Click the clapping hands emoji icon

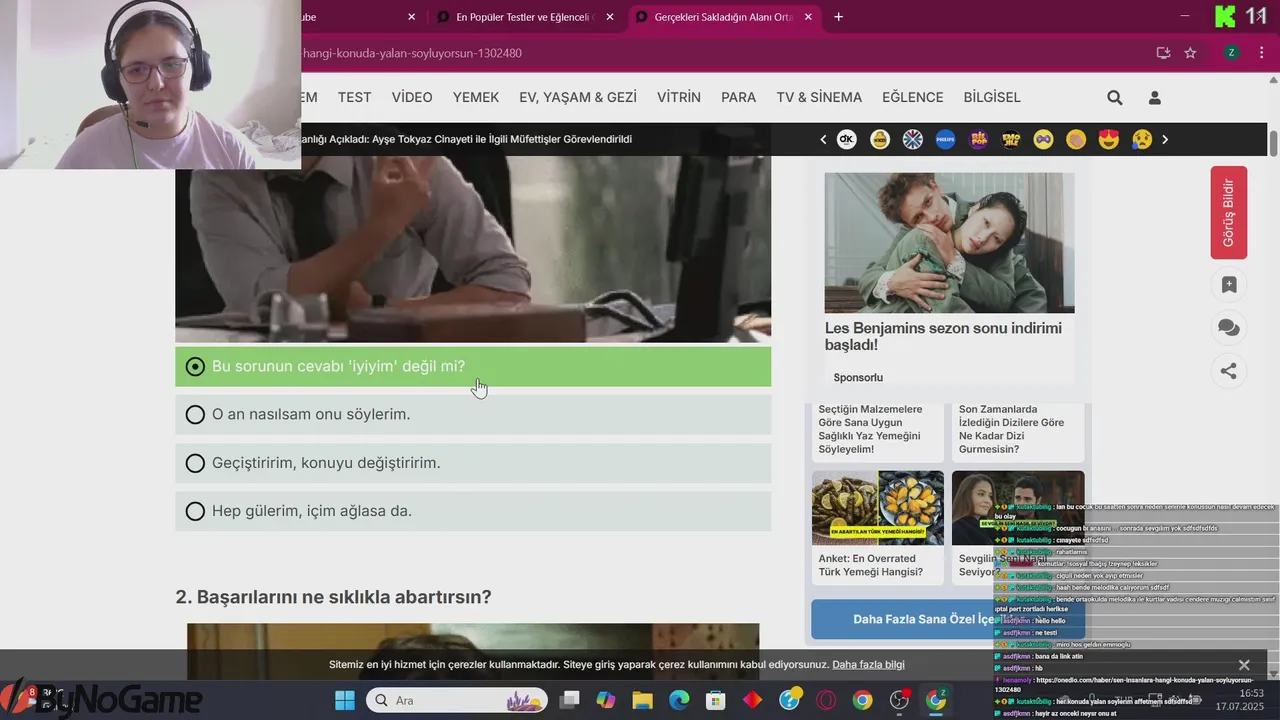(1076, 140)
